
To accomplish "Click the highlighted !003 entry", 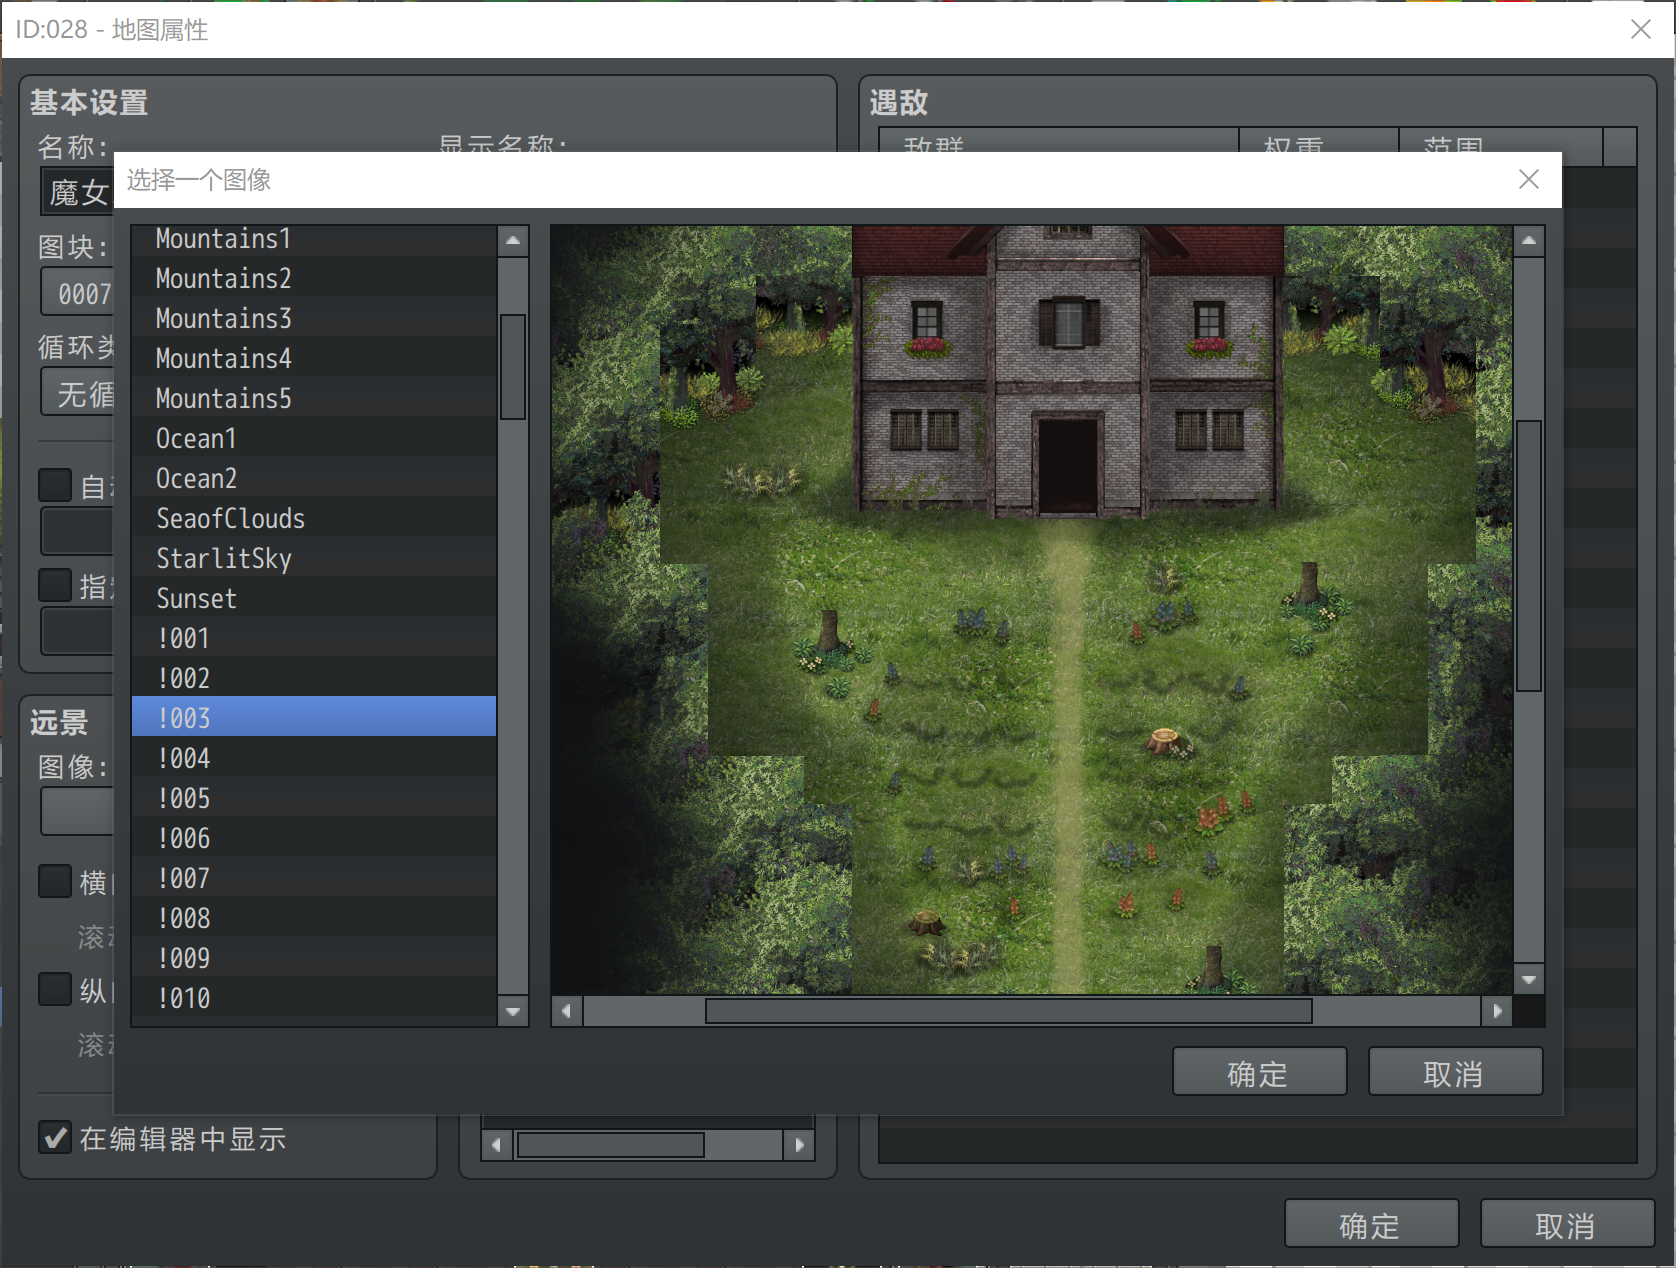I will (x=314, y=718).
